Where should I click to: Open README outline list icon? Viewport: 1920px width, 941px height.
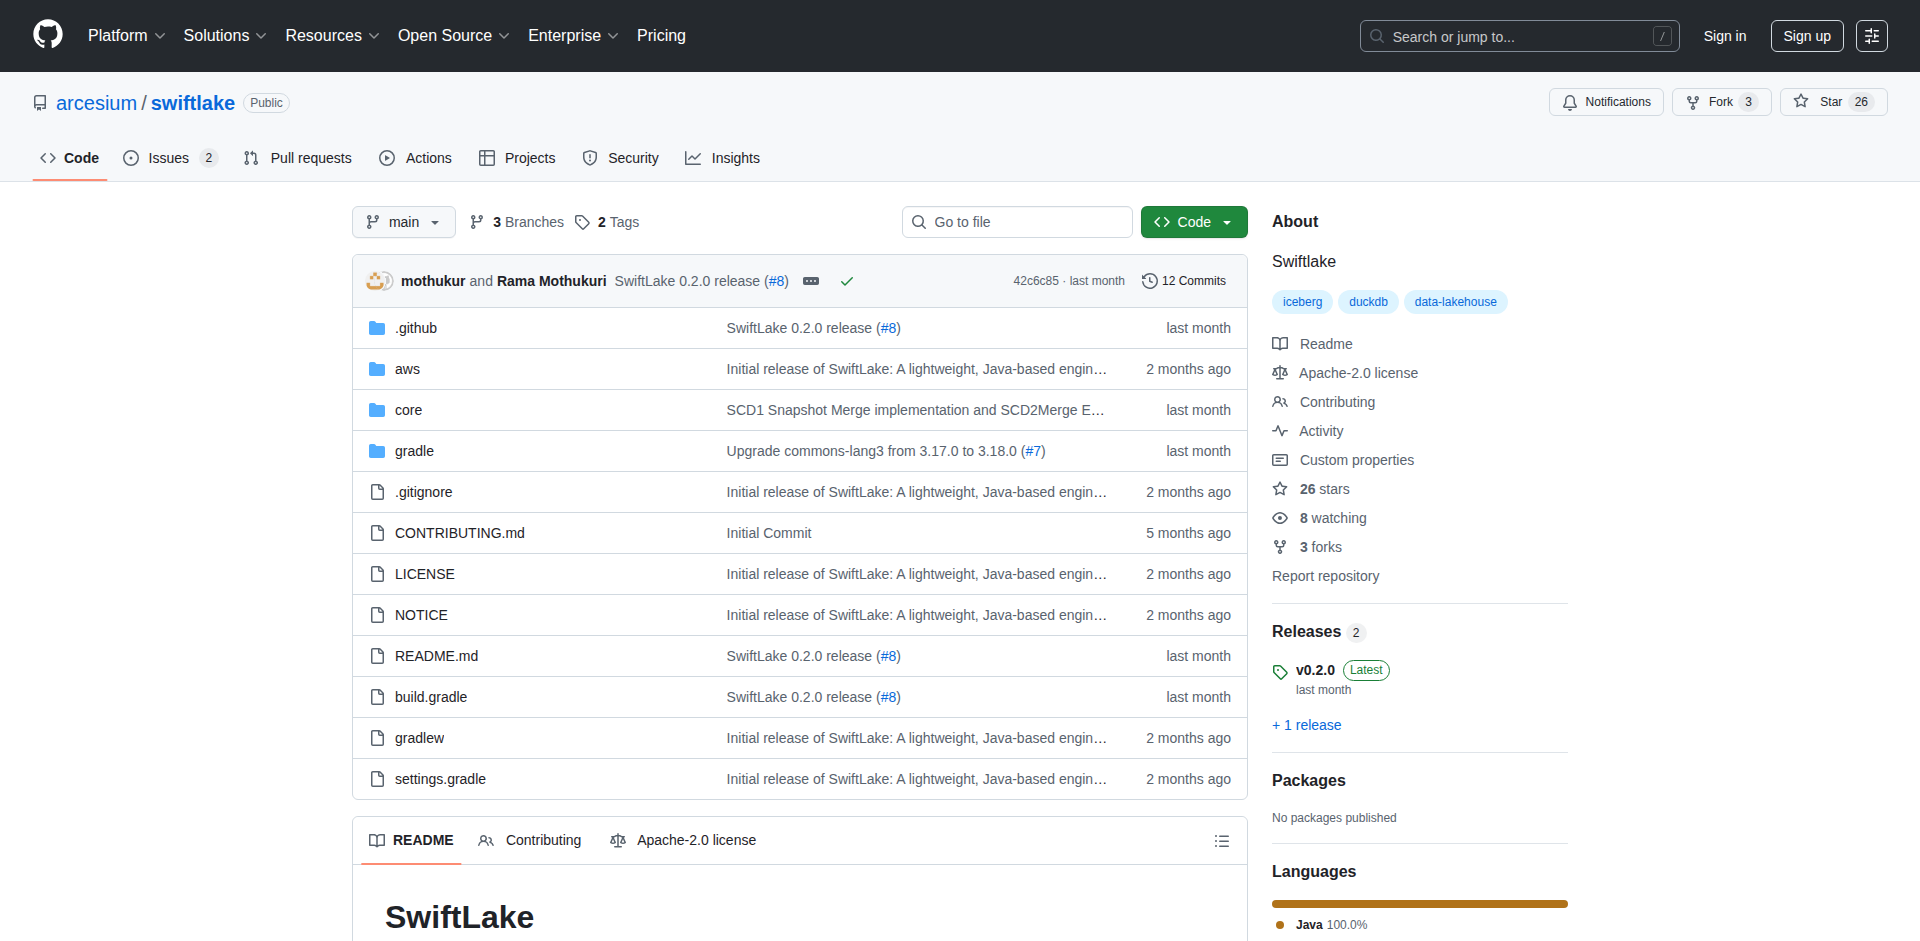tap(1221, 841)
